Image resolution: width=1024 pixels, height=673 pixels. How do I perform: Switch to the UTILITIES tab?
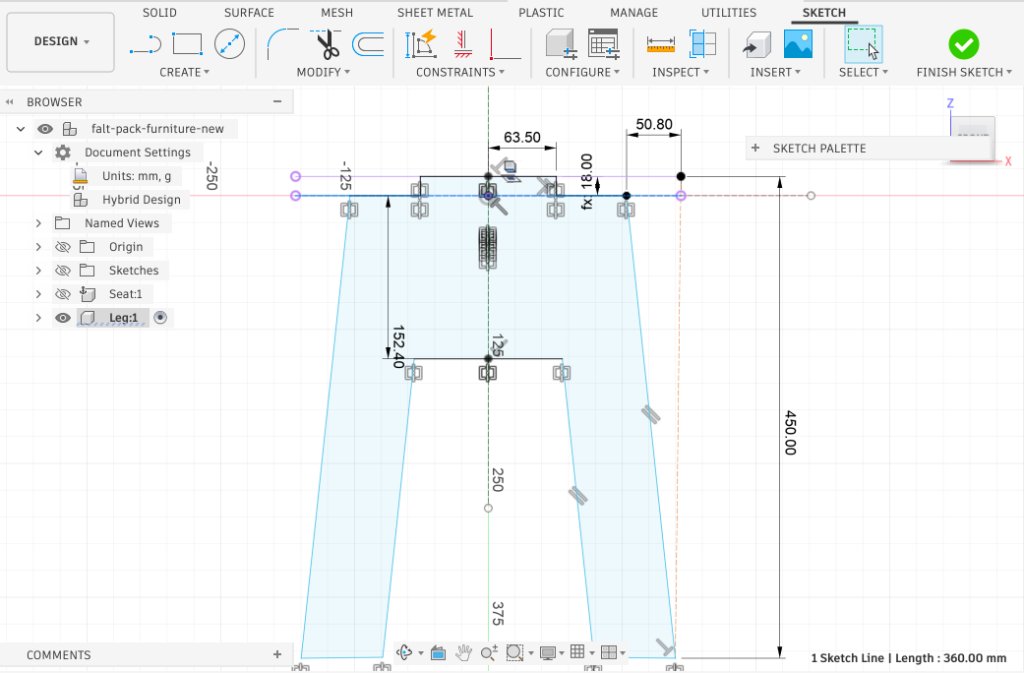(x=728, y=12)
